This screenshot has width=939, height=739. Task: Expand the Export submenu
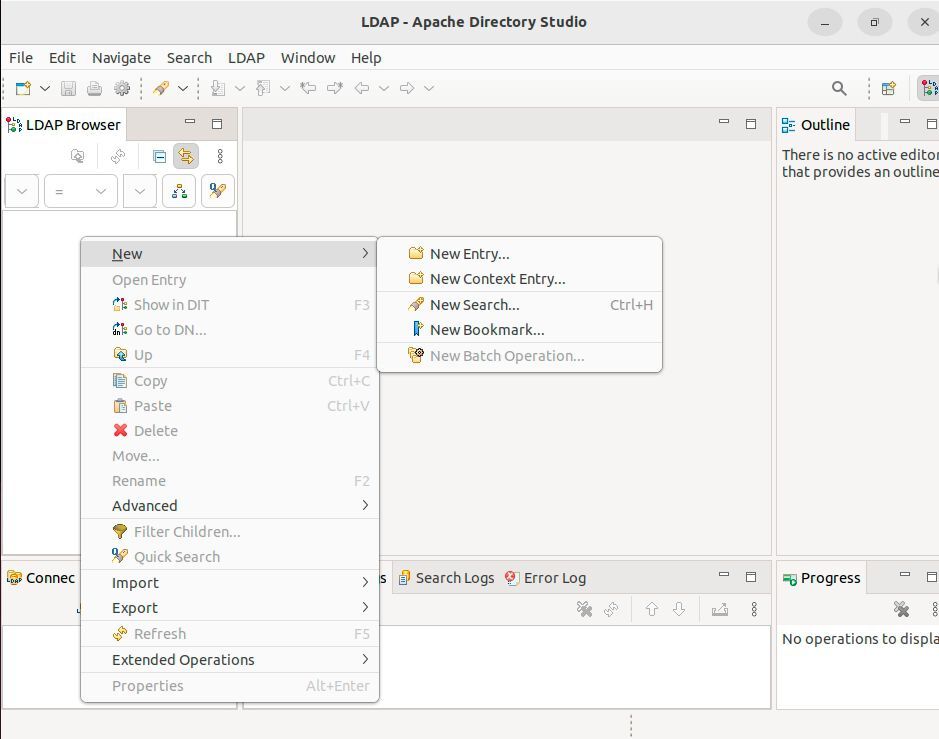click(x=134, y=607)
